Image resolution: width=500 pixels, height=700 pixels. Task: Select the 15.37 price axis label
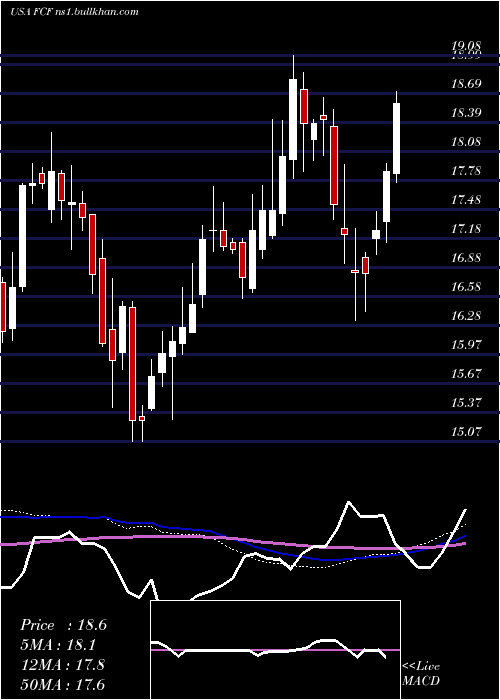point(466,403)
